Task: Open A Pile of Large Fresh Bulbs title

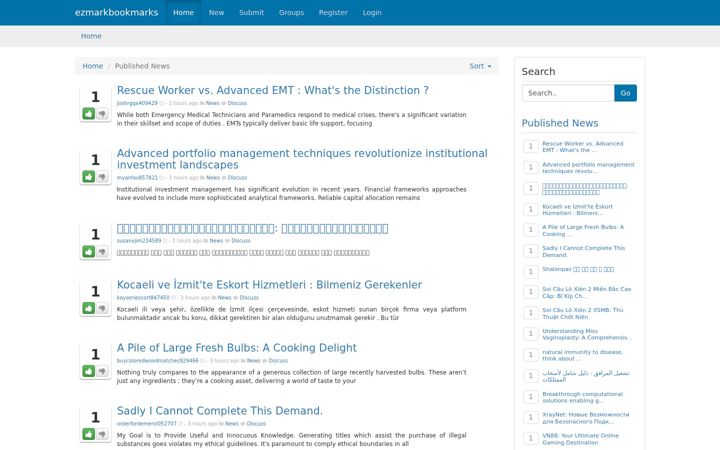Action: click(x=236, y=348)
